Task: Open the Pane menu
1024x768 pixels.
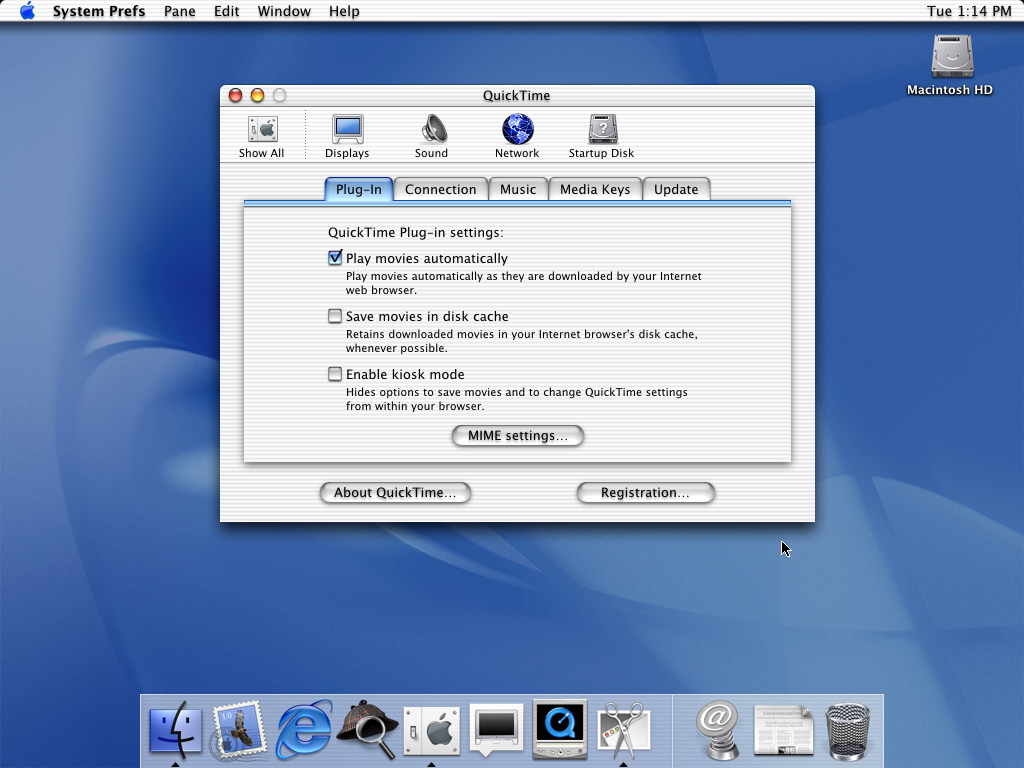Action: [180, 11]
